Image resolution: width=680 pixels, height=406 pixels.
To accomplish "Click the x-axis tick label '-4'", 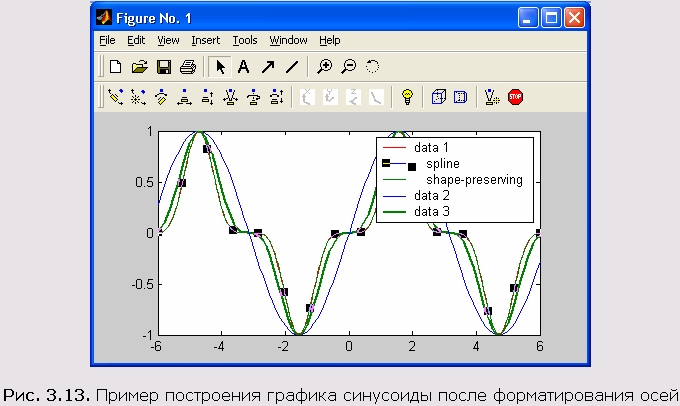I will (x=219, y=346).
